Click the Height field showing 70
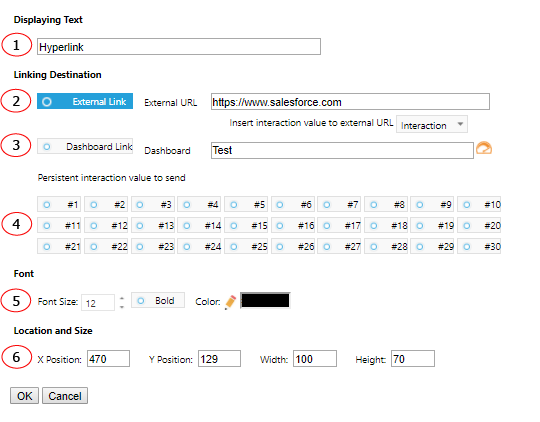This screenshot has width=540, height=422. click(x=413, y=359)
